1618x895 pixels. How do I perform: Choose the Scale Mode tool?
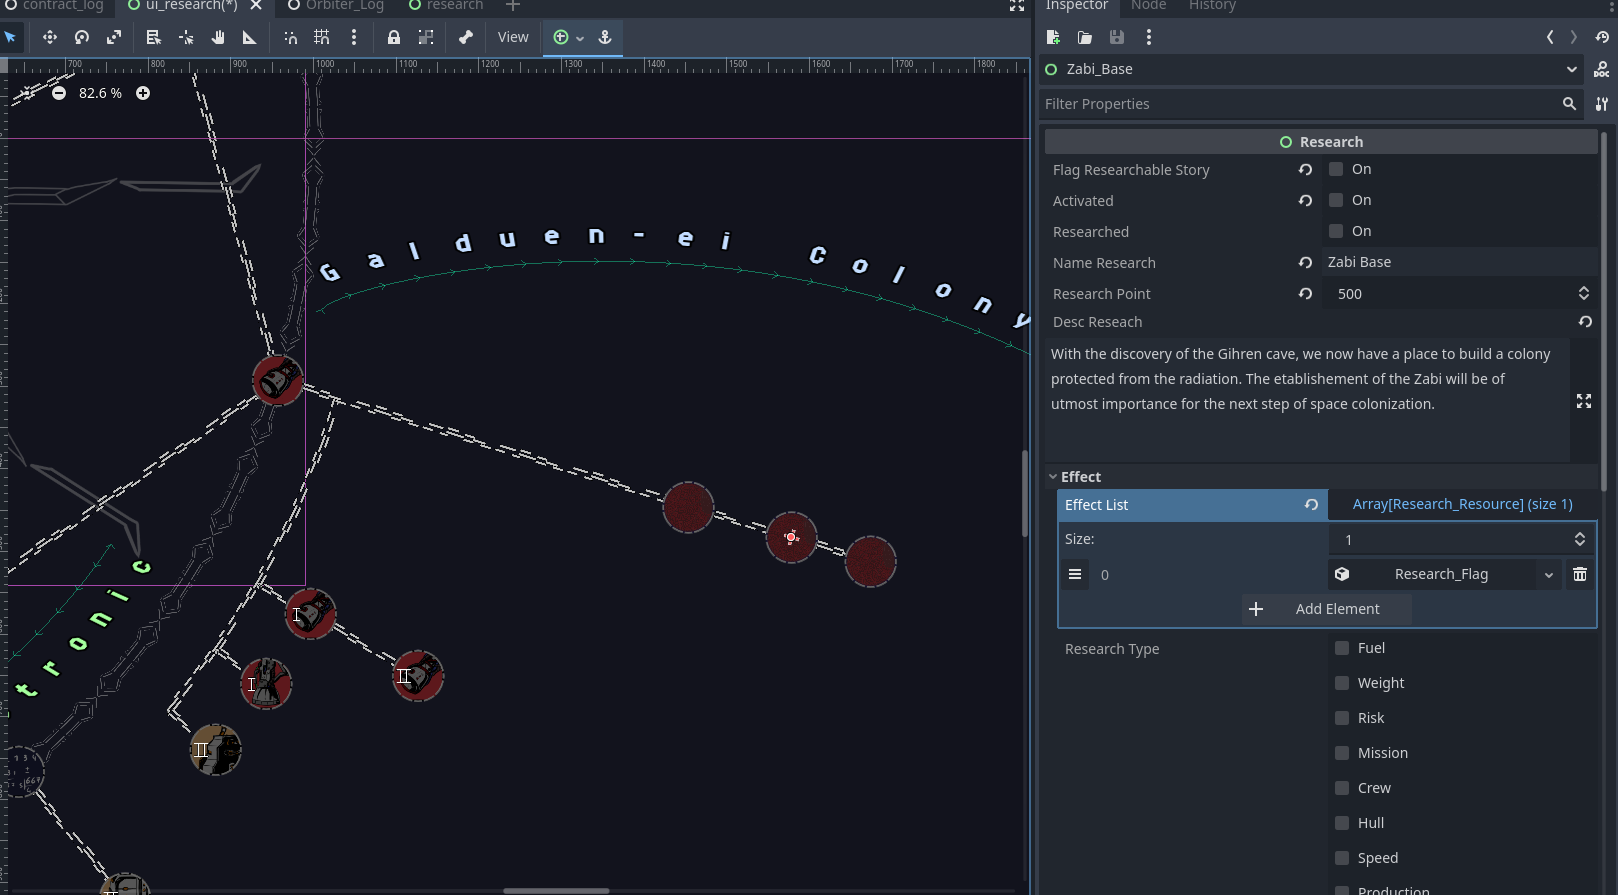coord(114,37)
